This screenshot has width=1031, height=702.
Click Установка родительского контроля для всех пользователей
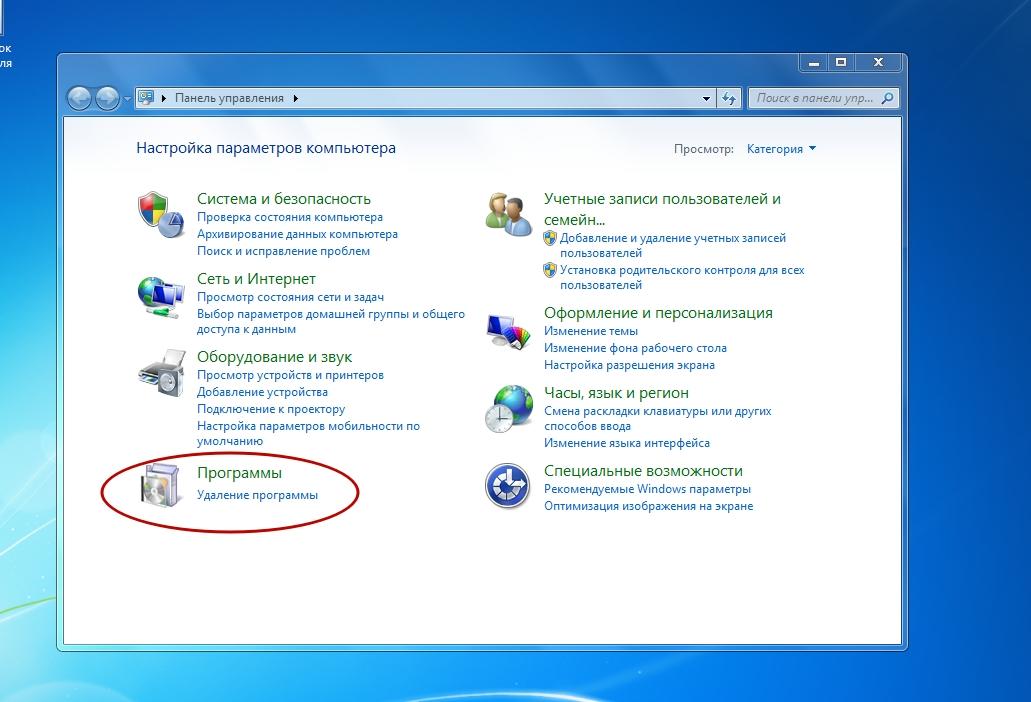point(682,277)
